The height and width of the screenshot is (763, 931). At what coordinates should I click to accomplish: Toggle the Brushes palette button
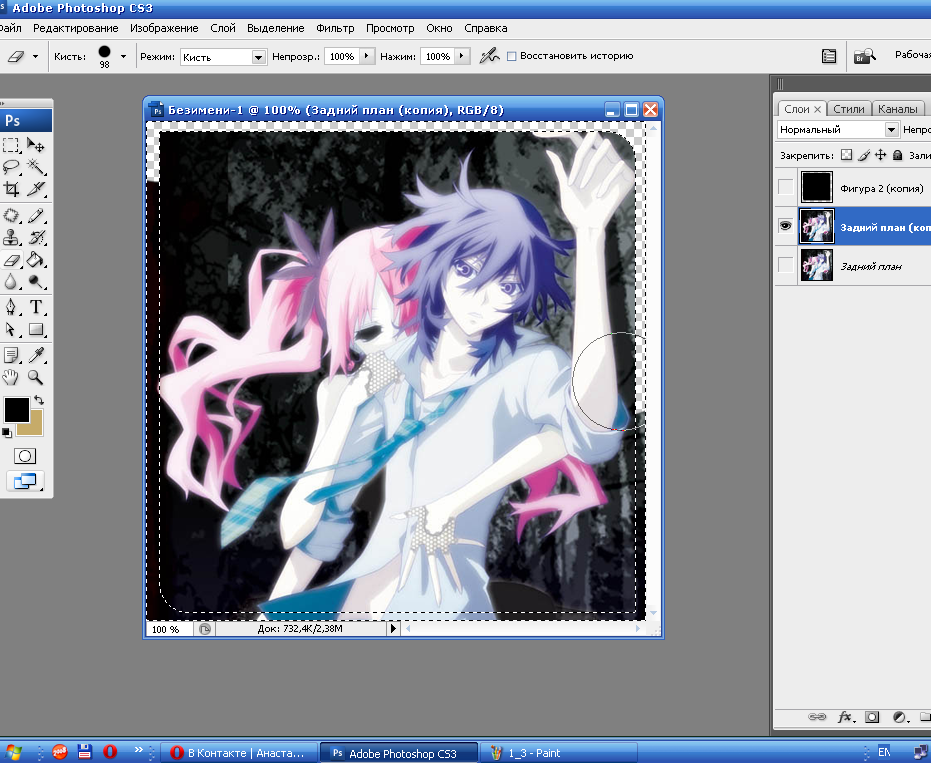tap(828, 56)
